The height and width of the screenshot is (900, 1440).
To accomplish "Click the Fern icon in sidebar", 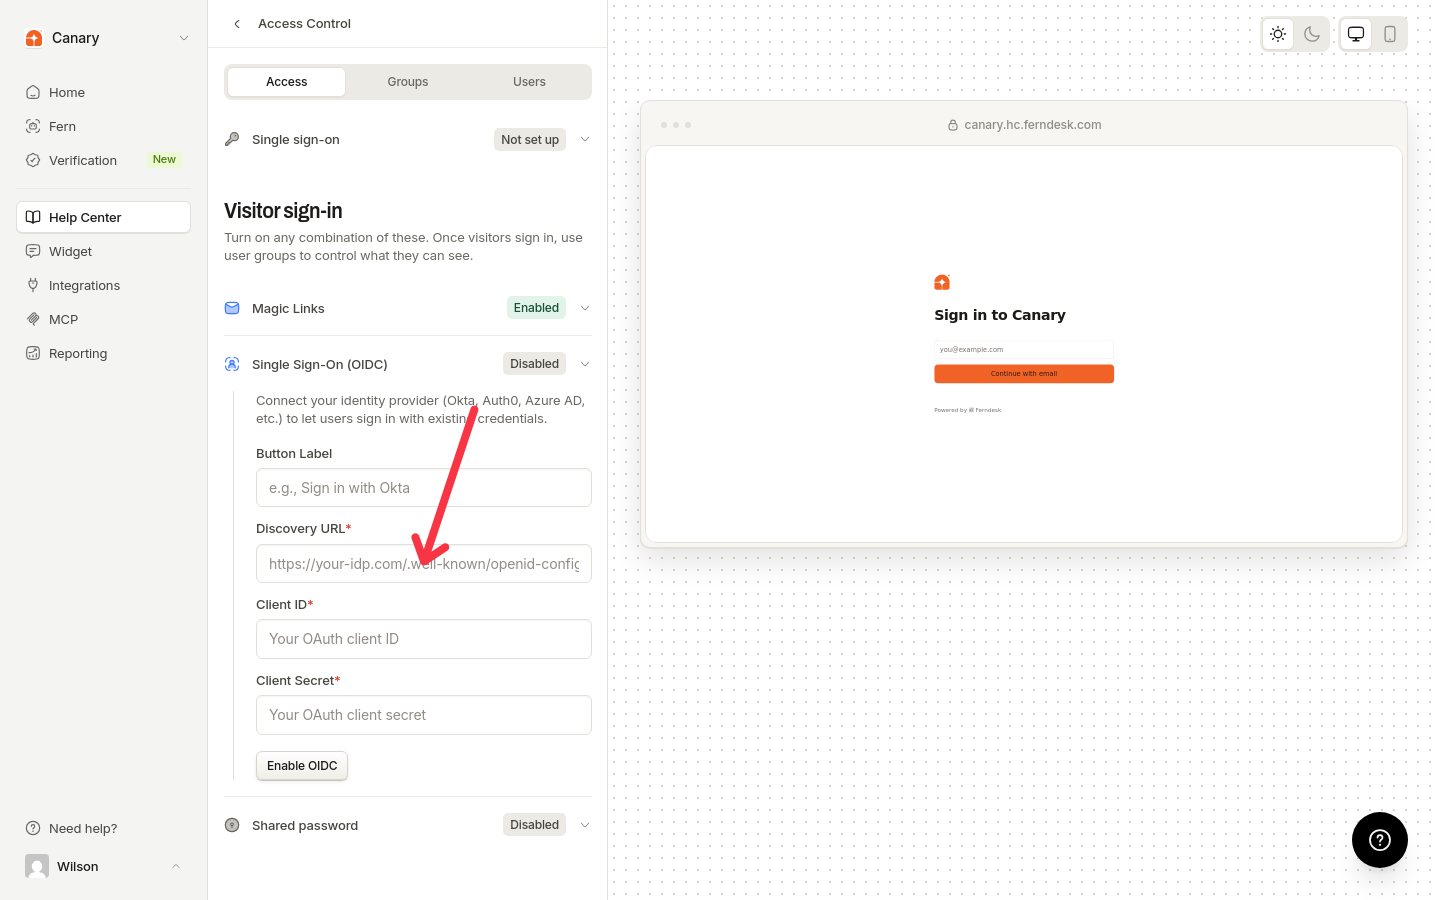I will 33,126.
